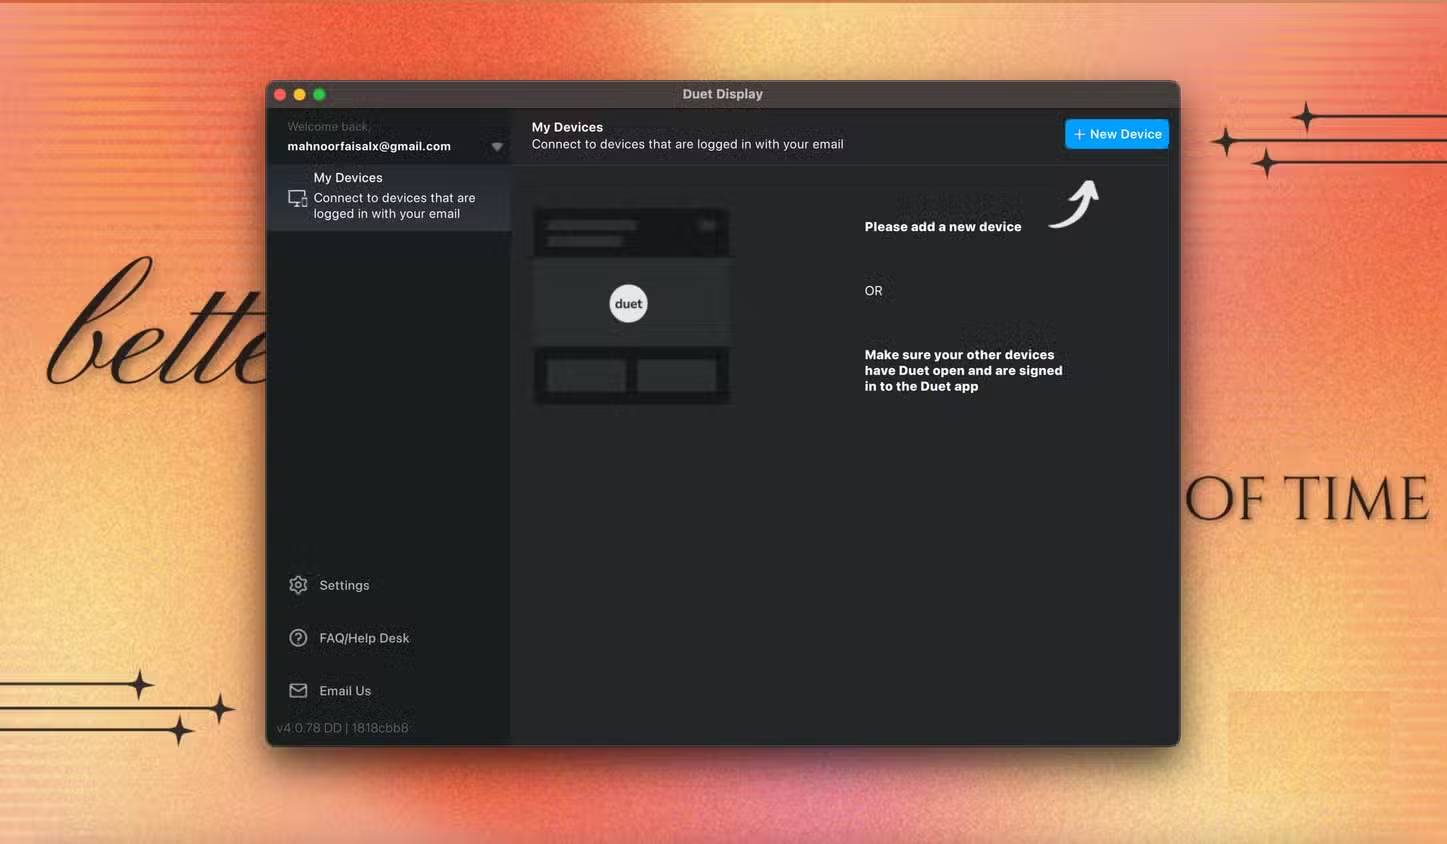Screen dimensions: 1447x844
Task: Expand the account dropdown arrow
Action: coord(497,147)
